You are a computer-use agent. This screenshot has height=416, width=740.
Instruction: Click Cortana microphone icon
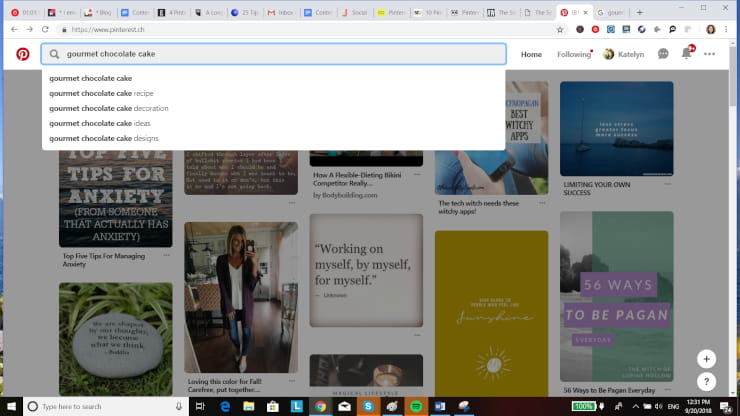[179, 406]
